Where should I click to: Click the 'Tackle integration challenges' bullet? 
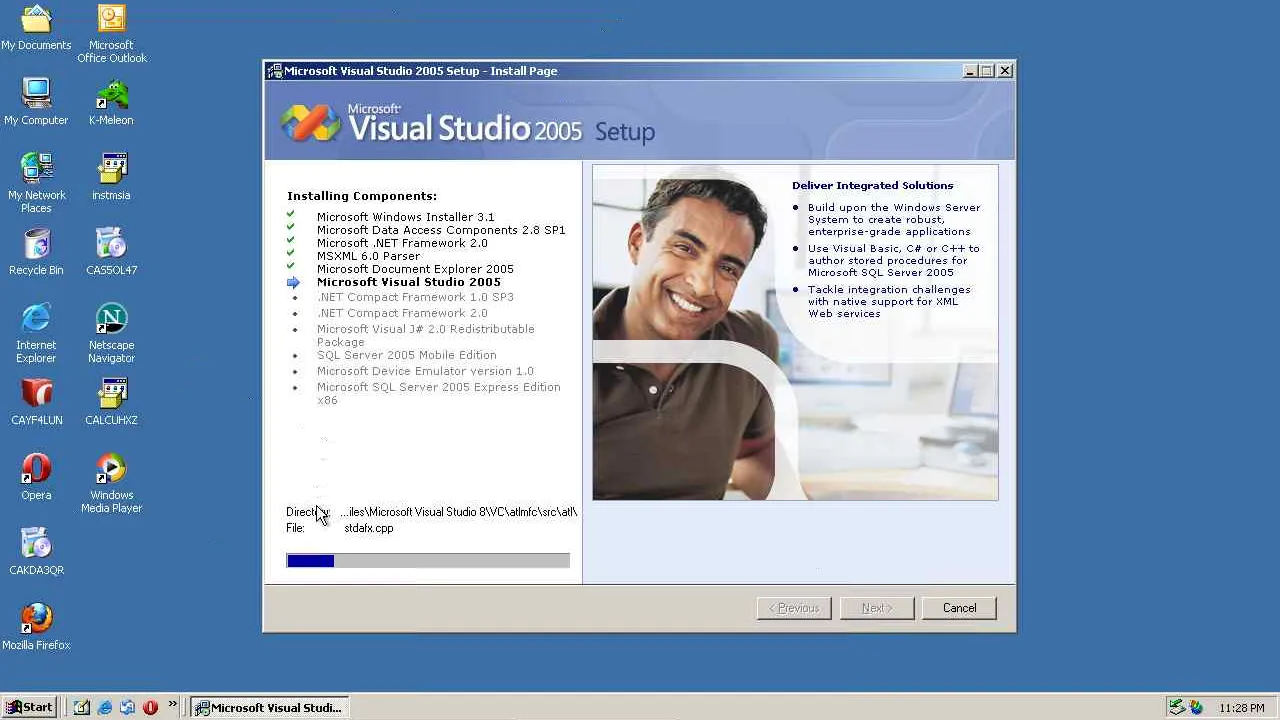coord(889,302)
